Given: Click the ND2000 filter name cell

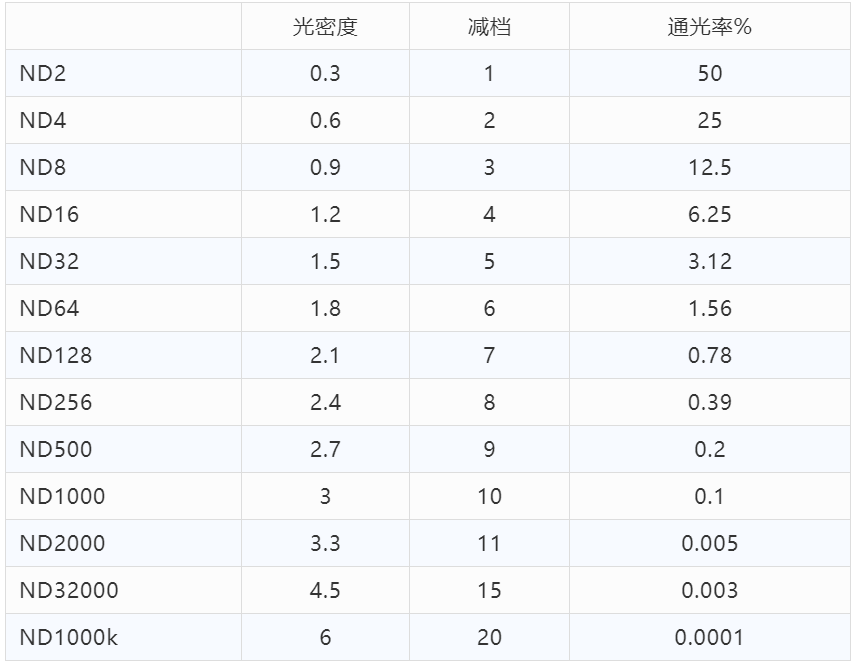Looking at the screenshot, I should (62, 544).
